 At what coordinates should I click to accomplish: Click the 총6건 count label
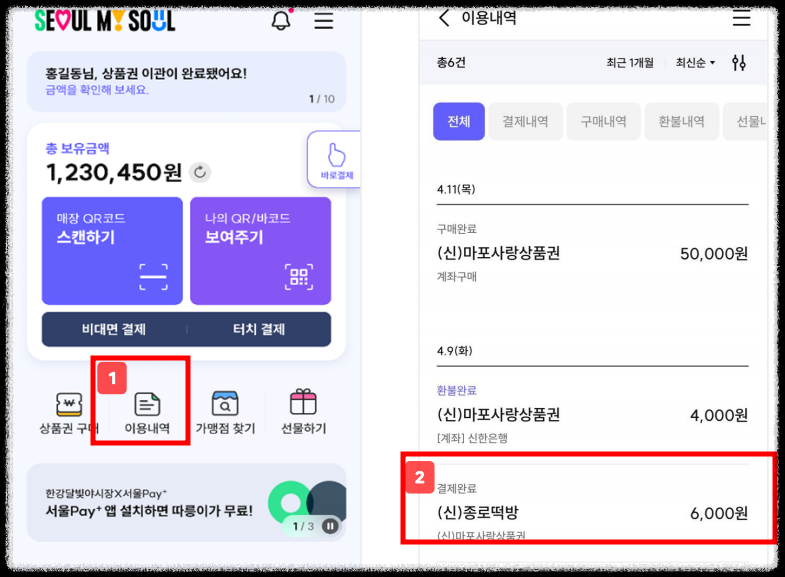click(451, 63)
